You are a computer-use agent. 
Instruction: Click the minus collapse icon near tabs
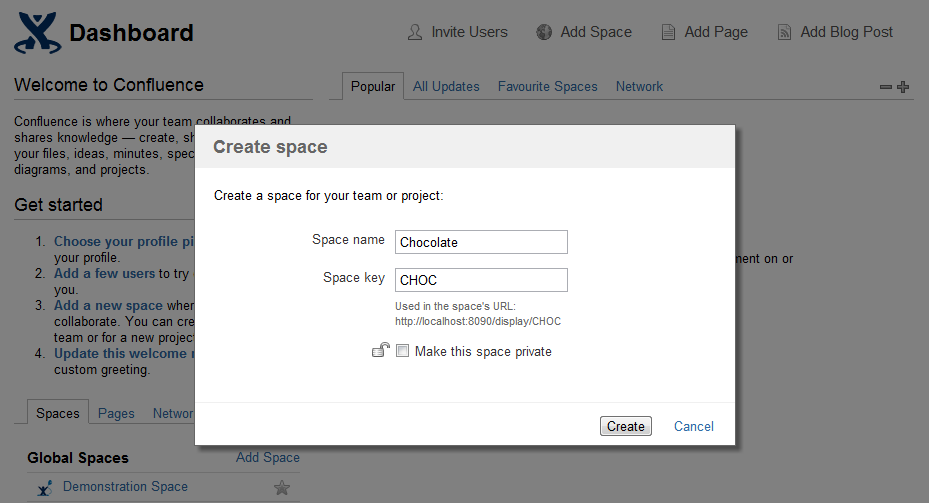pyautogui.click(x=886, y=87)
